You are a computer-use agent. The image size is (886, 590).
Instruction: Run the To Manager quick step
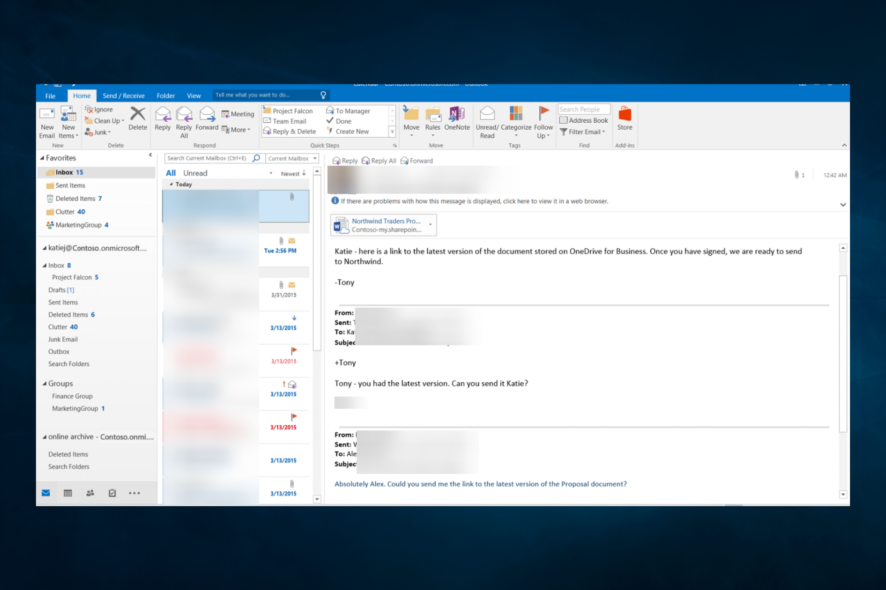tap(348, 111)
